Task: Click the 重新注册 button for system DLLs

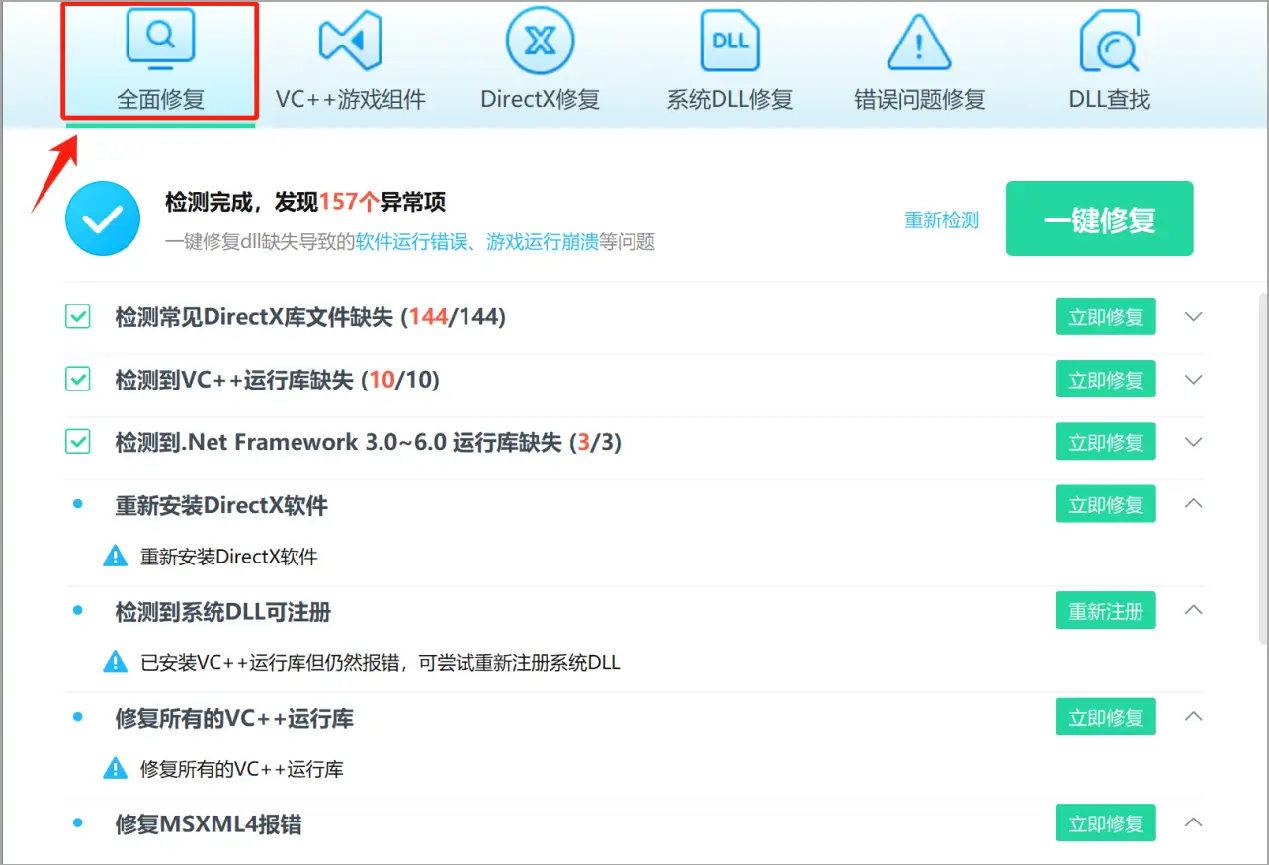Action: click(1105, 610)
